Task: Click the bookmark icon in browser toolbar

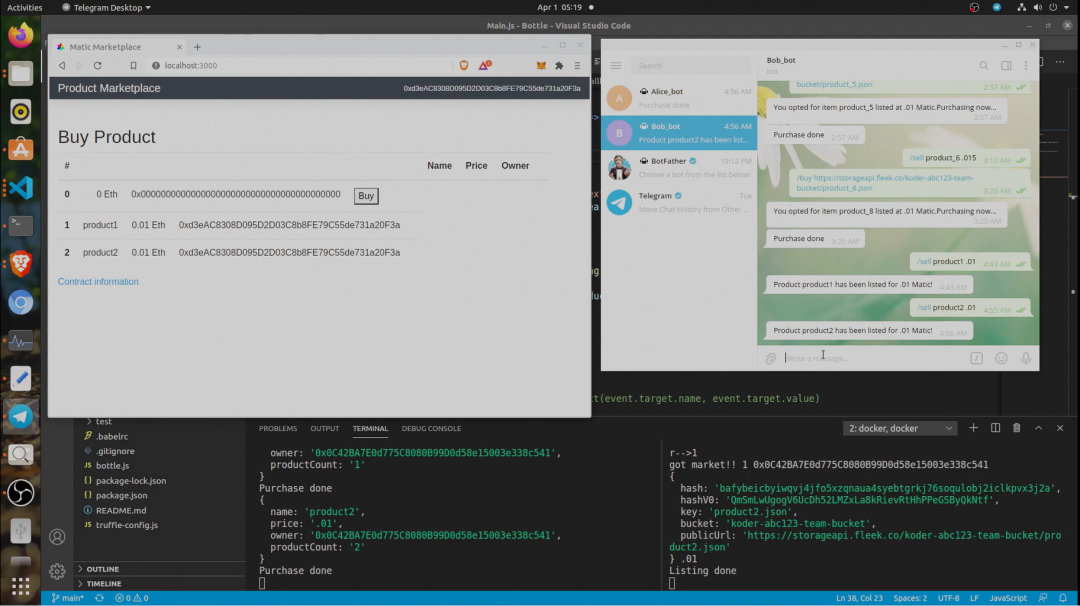Action: tap(133, 65)
